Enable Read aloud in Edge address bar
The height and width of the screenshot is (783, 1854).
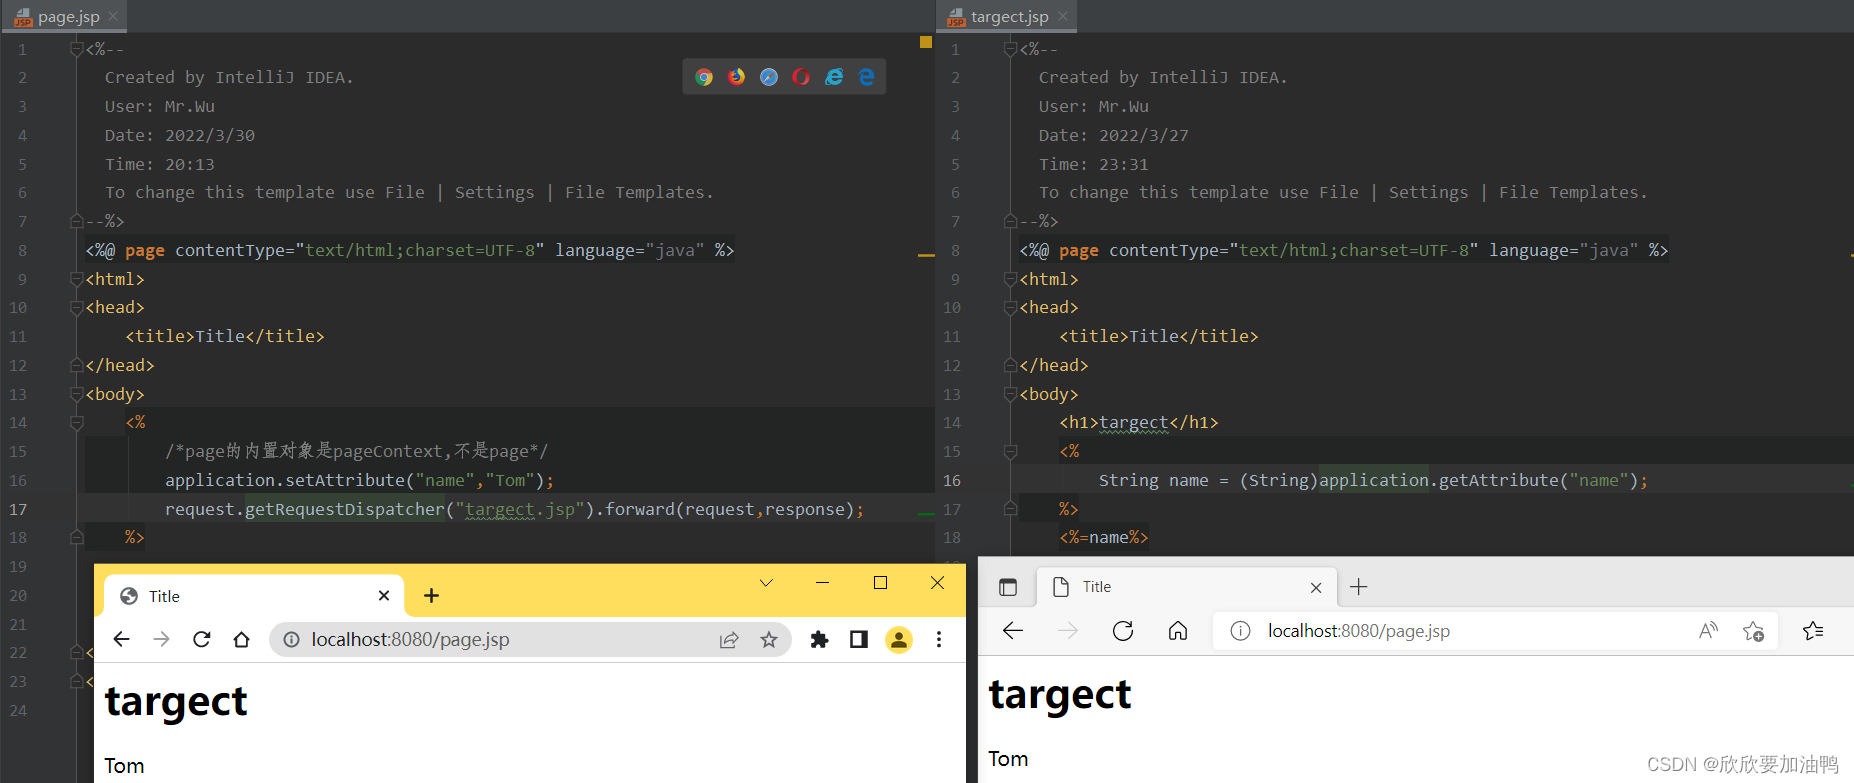1709,630
